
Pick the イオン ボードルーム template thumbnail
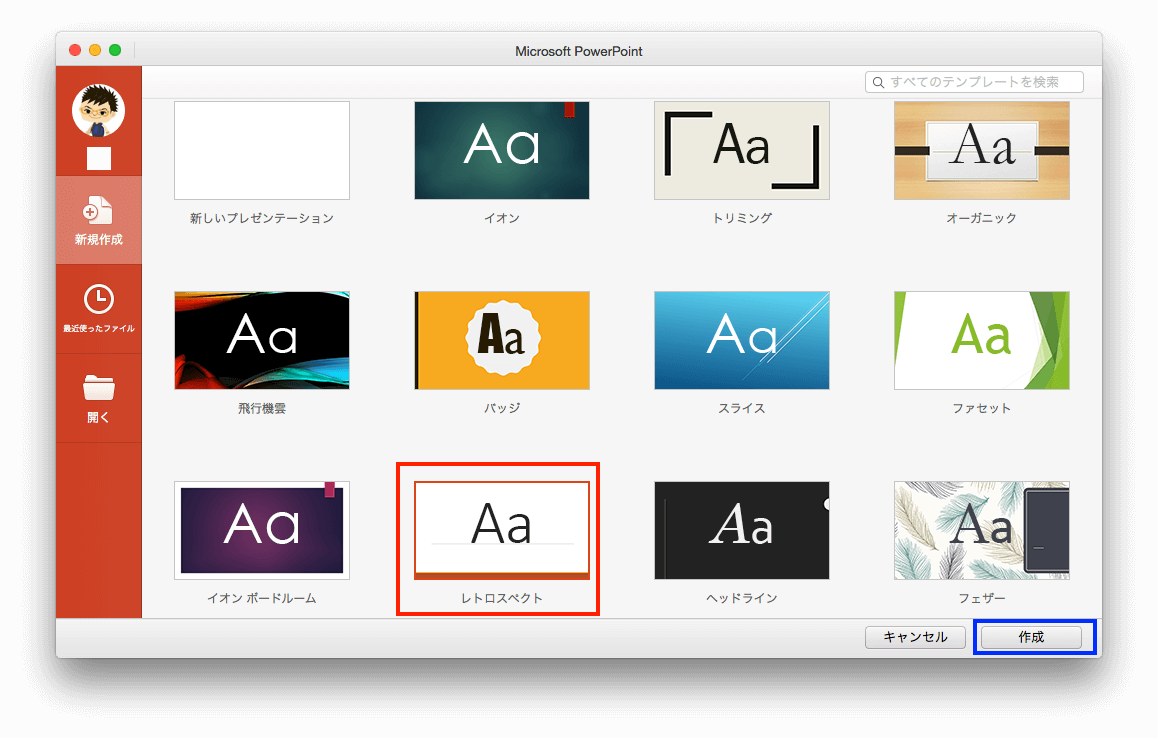261,530
